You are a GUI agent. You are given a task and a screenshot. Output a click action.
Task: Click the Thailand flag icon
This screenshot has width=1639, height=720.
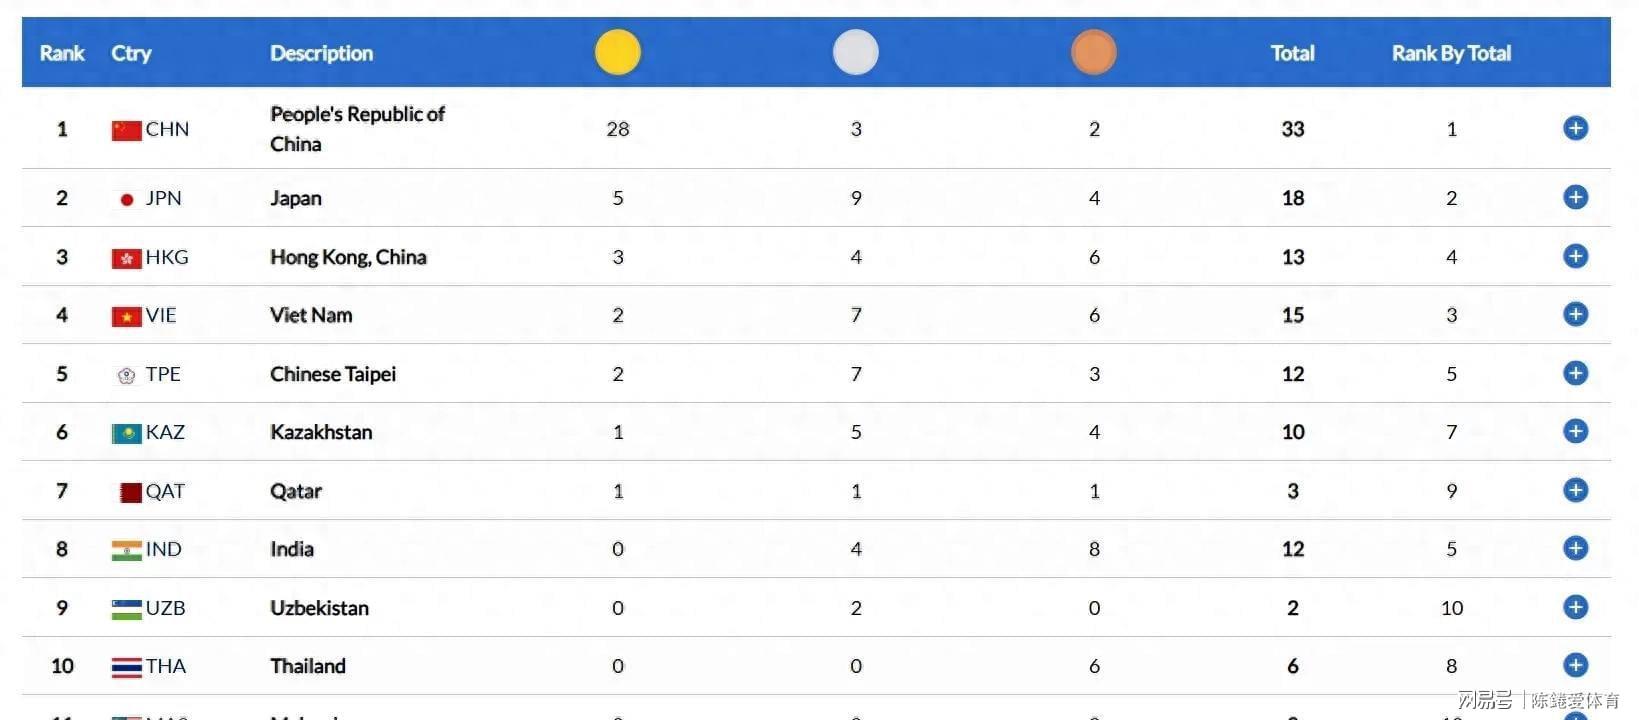[126, 667]
